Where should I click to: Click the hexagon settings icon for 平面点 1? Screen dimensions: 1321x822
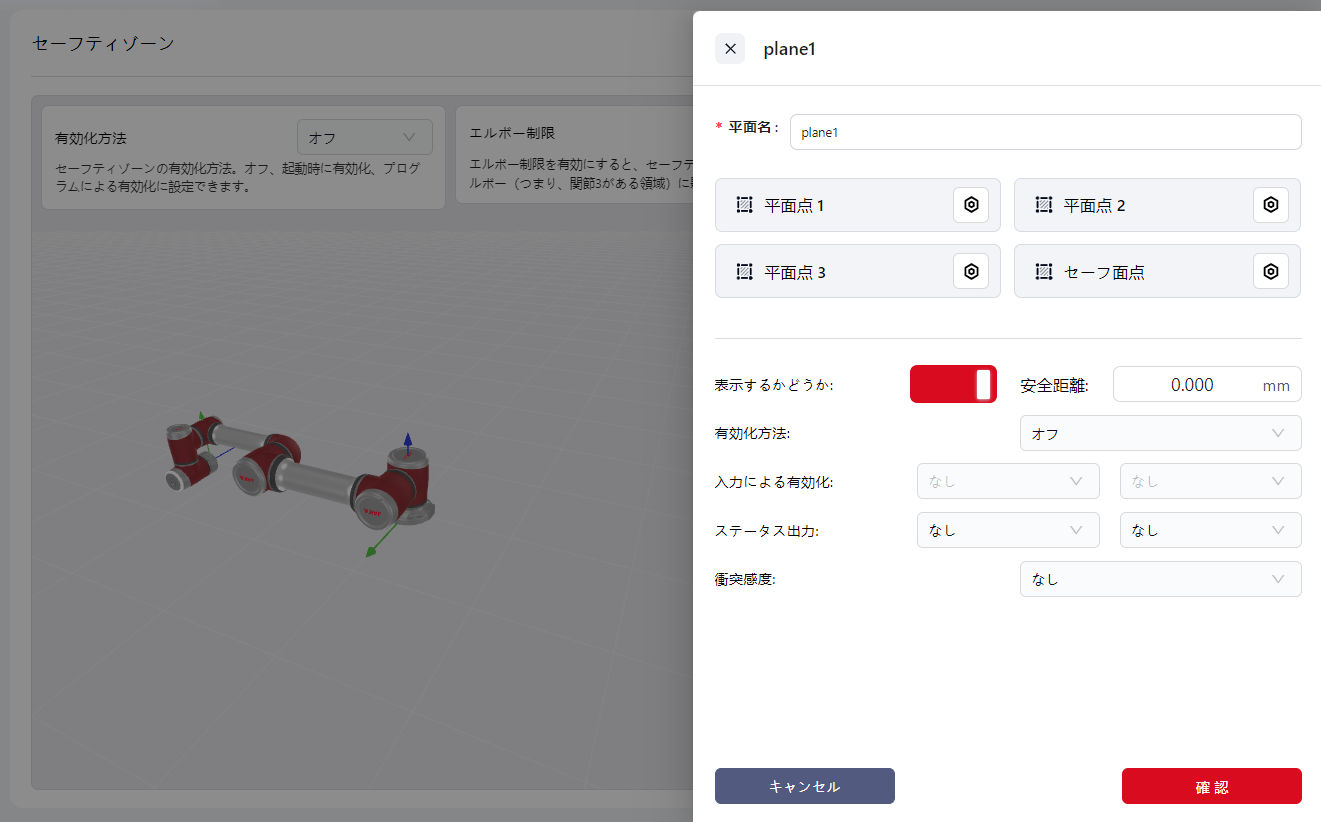tap(970, 205)
